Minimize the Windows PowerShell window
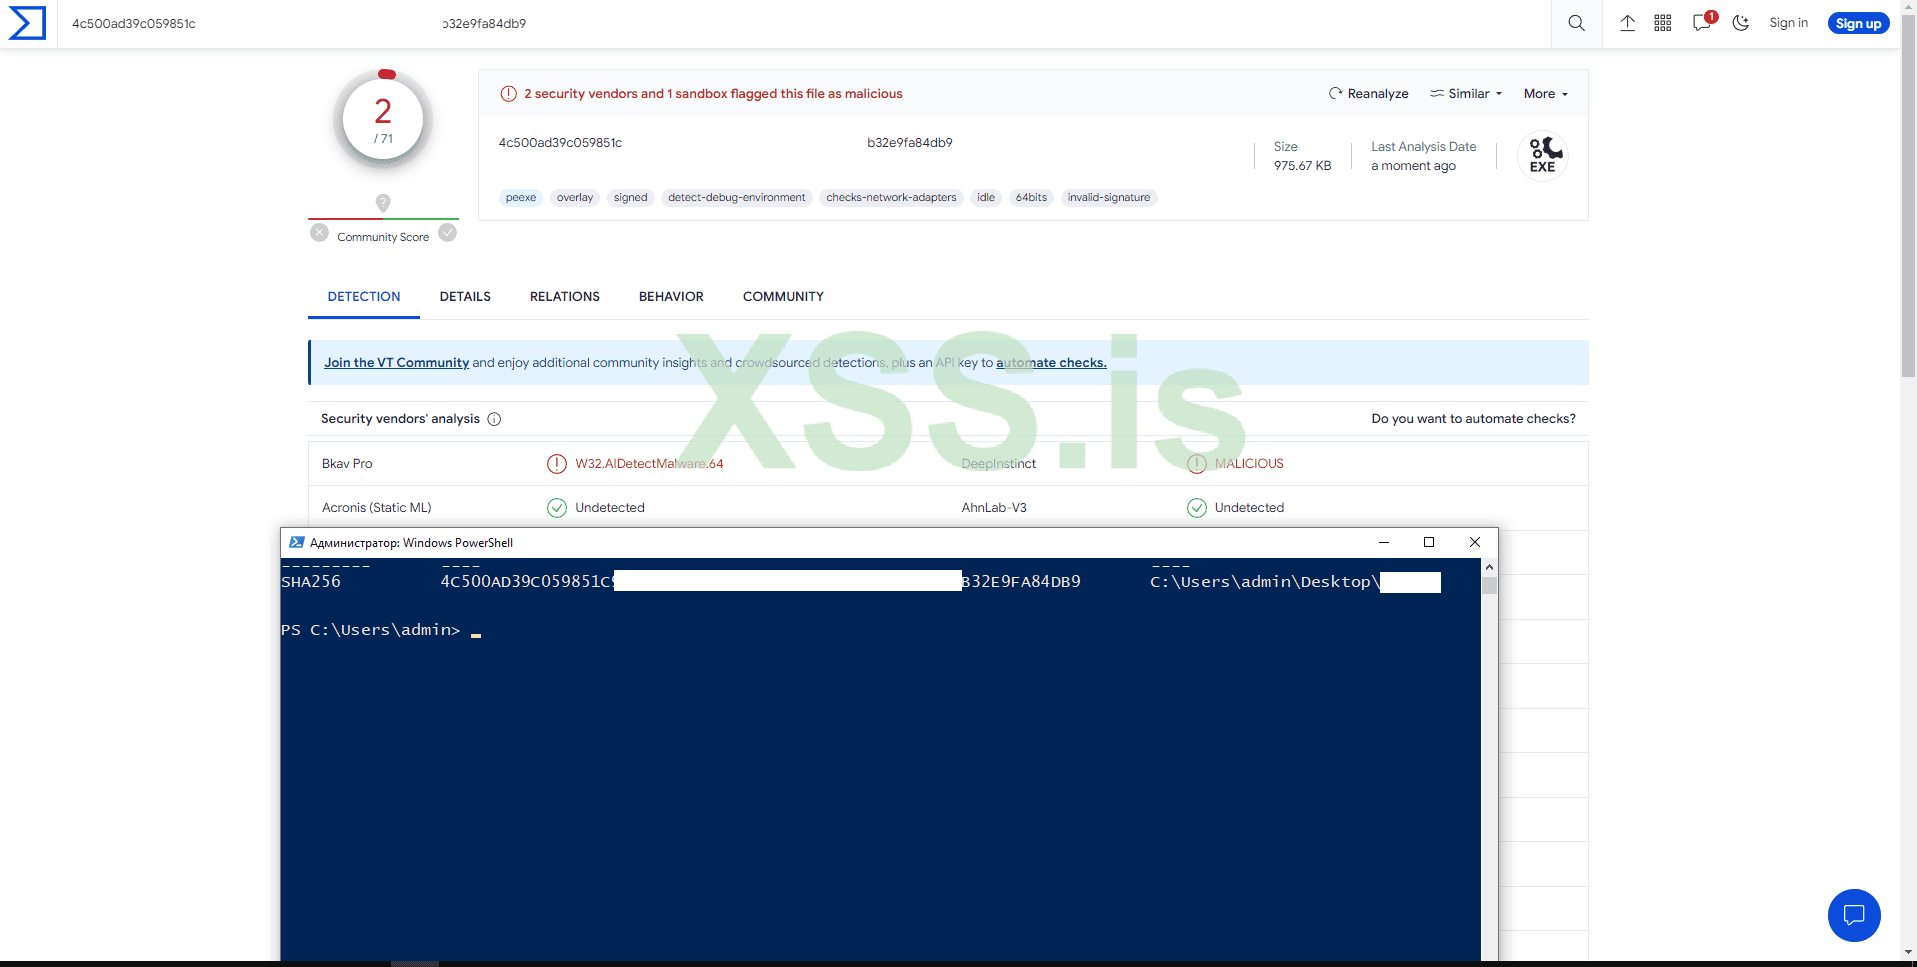 [1384, 542]
